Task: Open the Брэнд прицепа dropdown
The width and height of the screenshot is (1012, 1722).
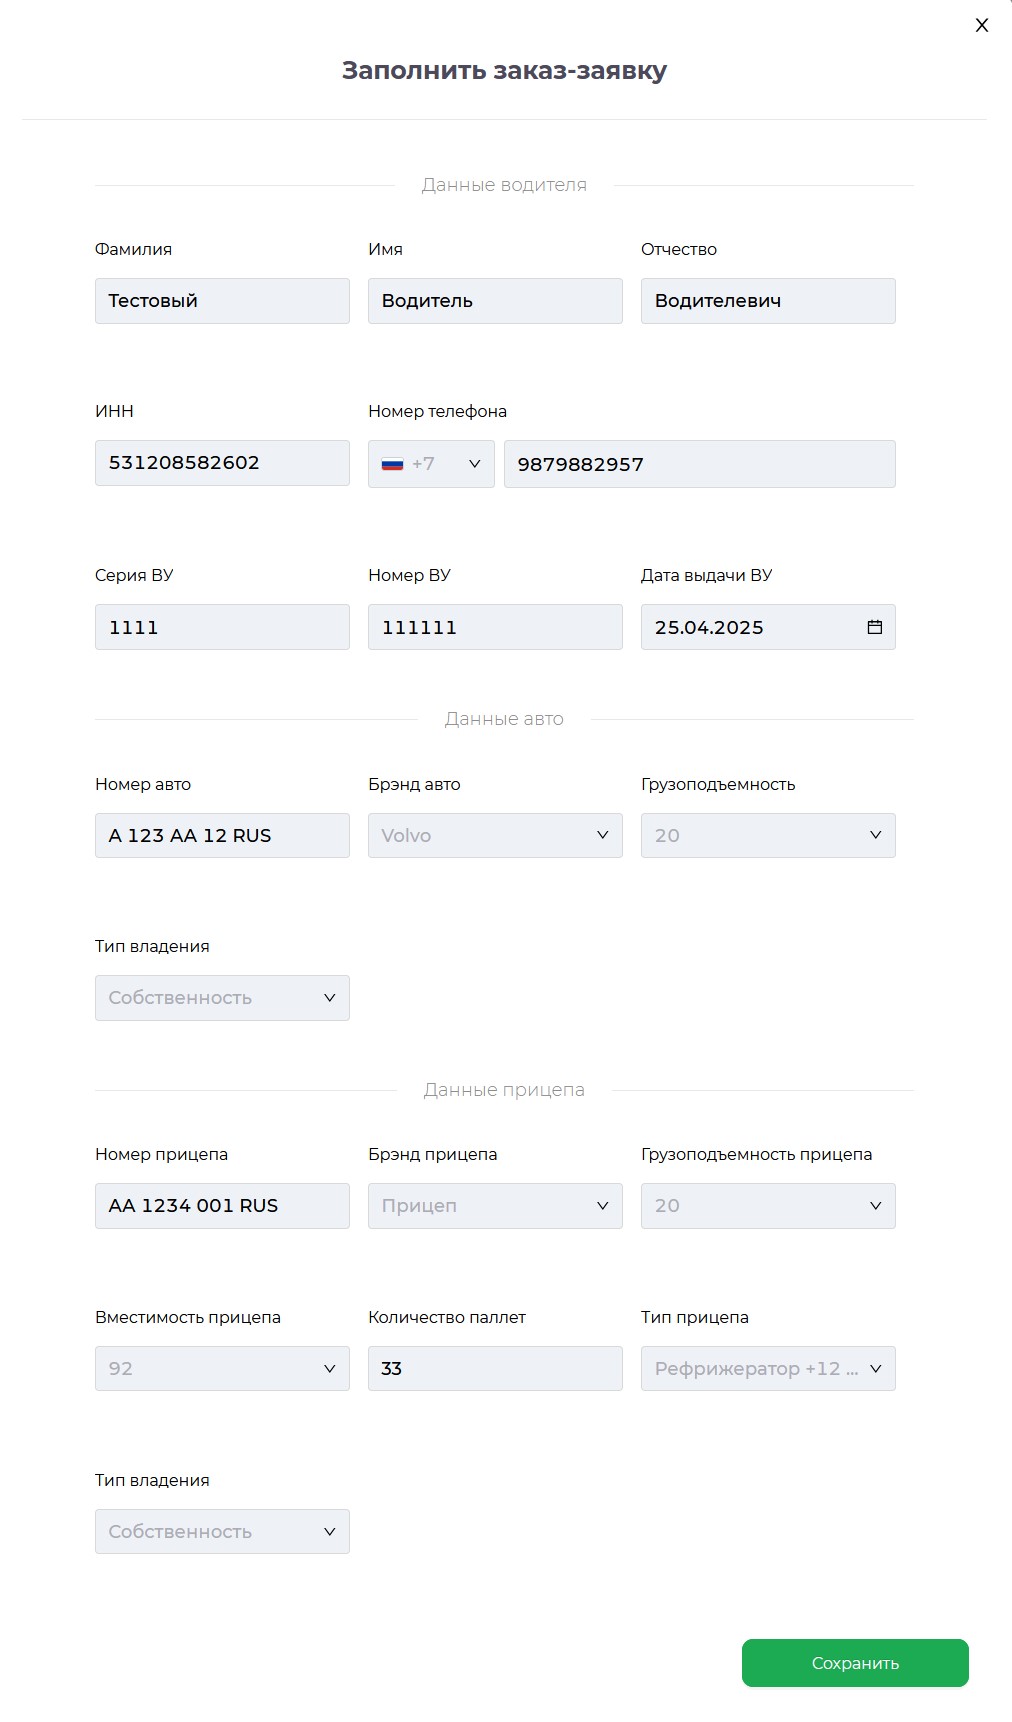Action: click(x=495, y=1206)
